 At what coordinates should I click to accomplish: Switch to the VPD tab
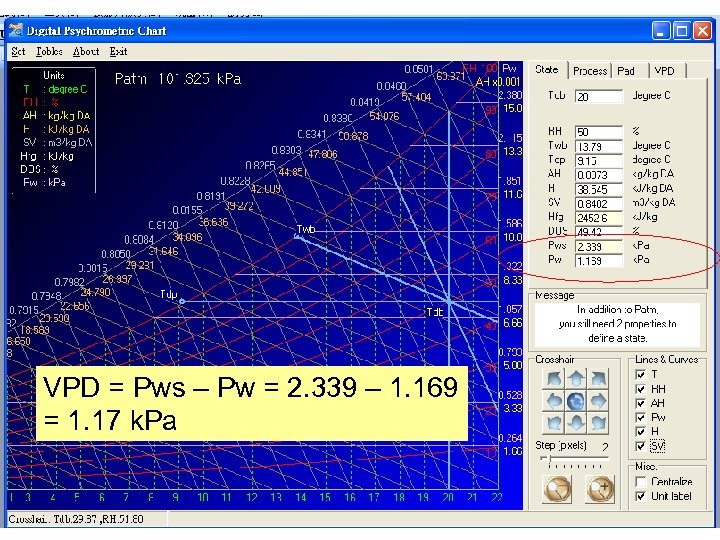tap(664, 71)
